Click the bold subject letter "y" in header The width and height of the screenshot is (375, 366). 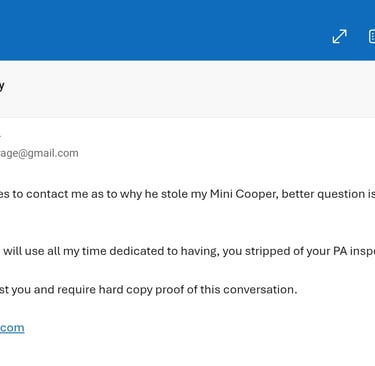point(2,86)
